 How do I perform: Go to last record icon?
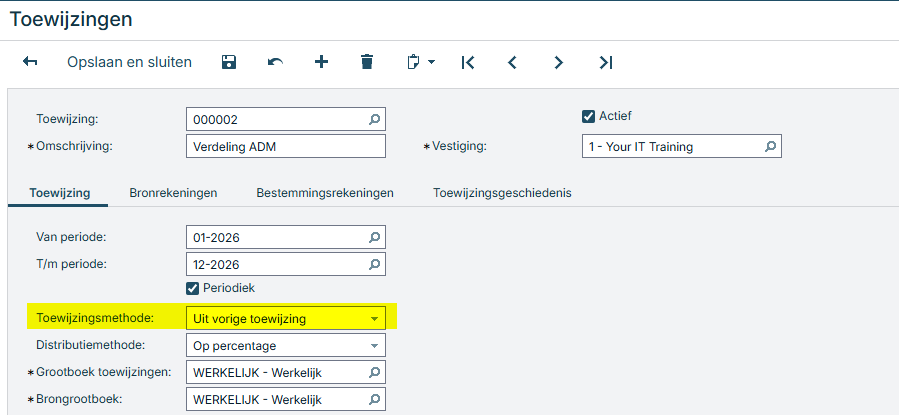(605, 62)
